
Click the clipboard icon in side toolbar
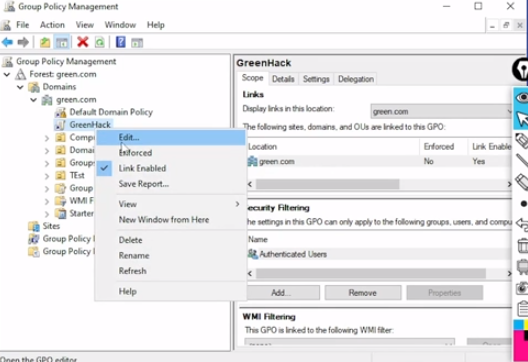523,309
